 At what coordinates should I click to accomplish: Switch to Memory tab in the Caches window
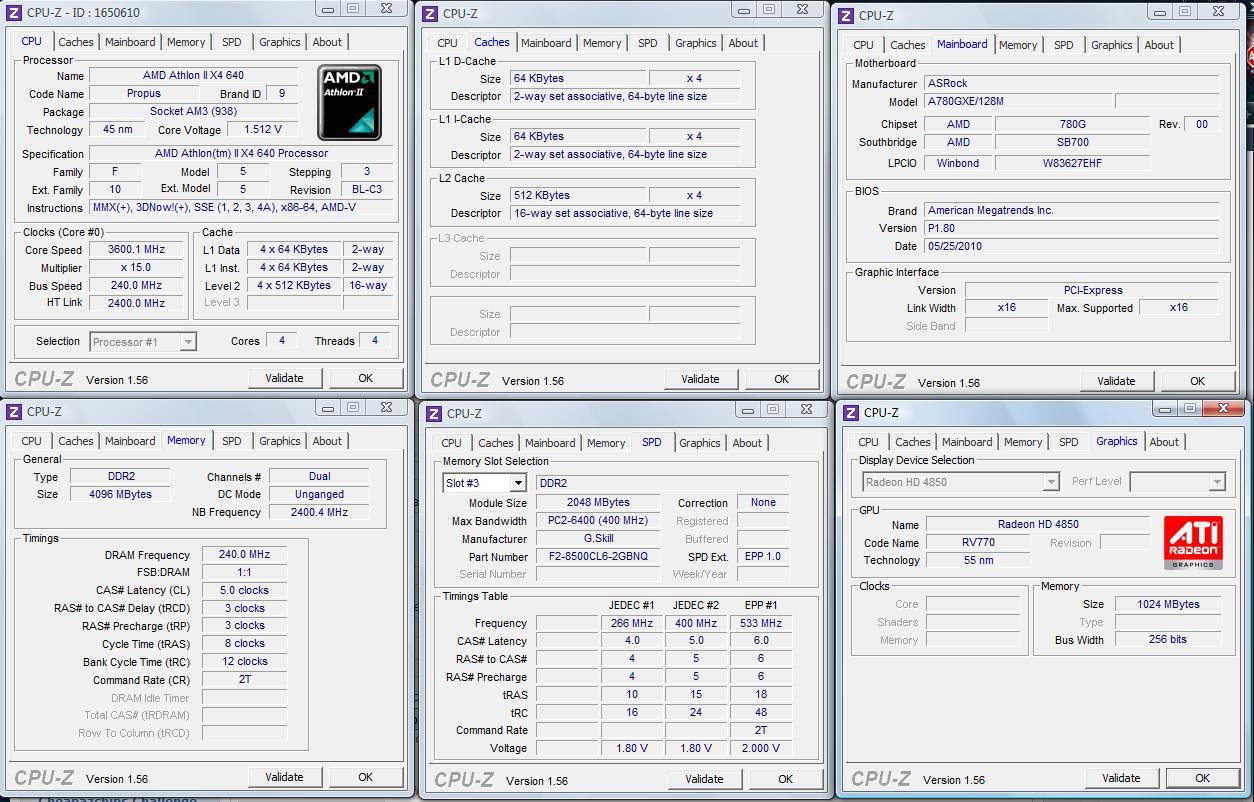(601, 43)
